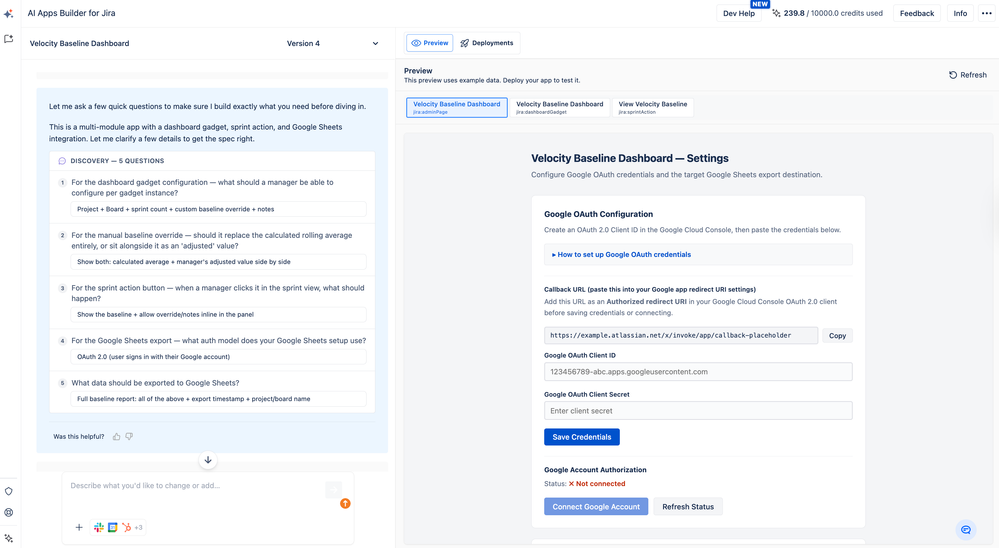The height and width of the screenshot is (548, 999).
Task: Click answer 'Full baseline report' box
Action: pyautogui.click(x=218, y=399)
